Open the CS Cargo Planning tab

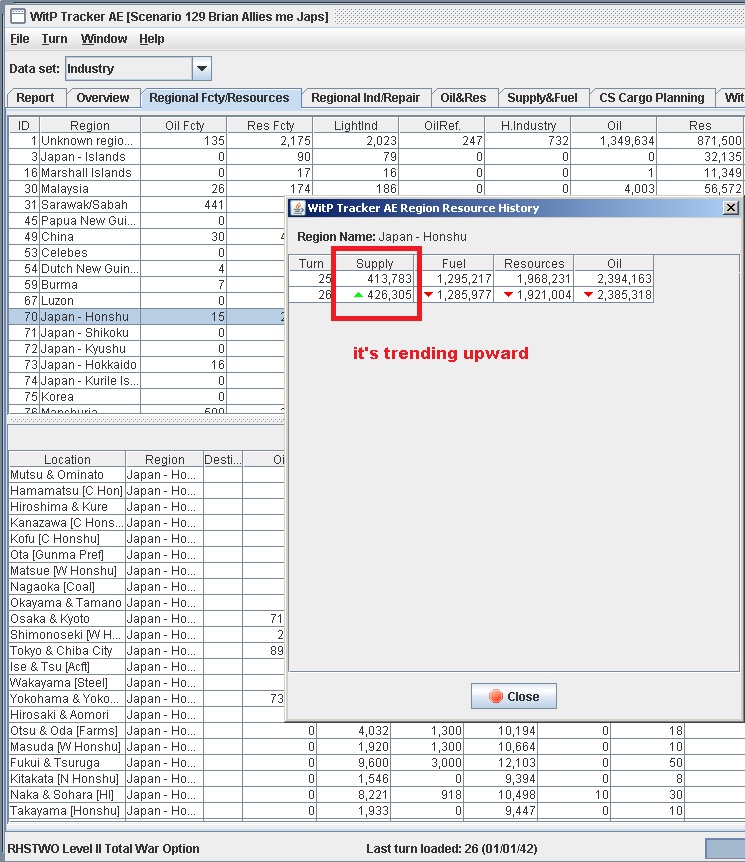[x=652, y=98]
